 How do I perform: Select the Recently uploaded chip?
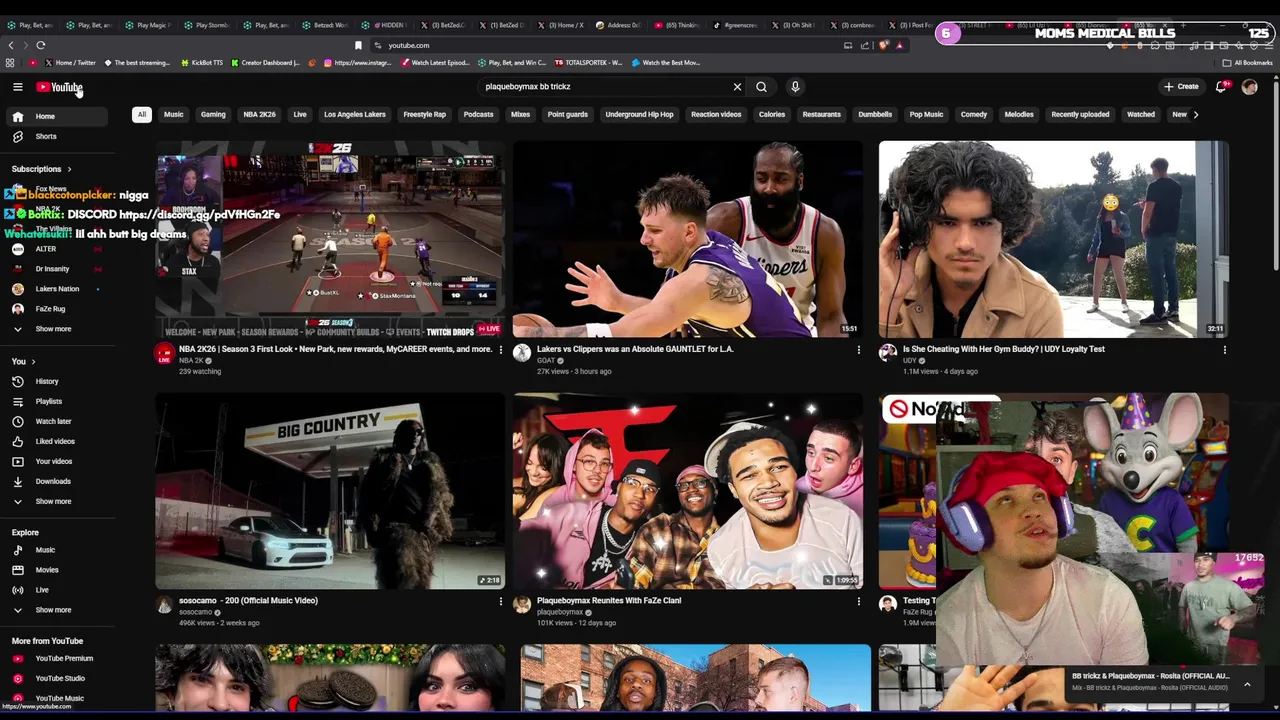(1080, 114)
